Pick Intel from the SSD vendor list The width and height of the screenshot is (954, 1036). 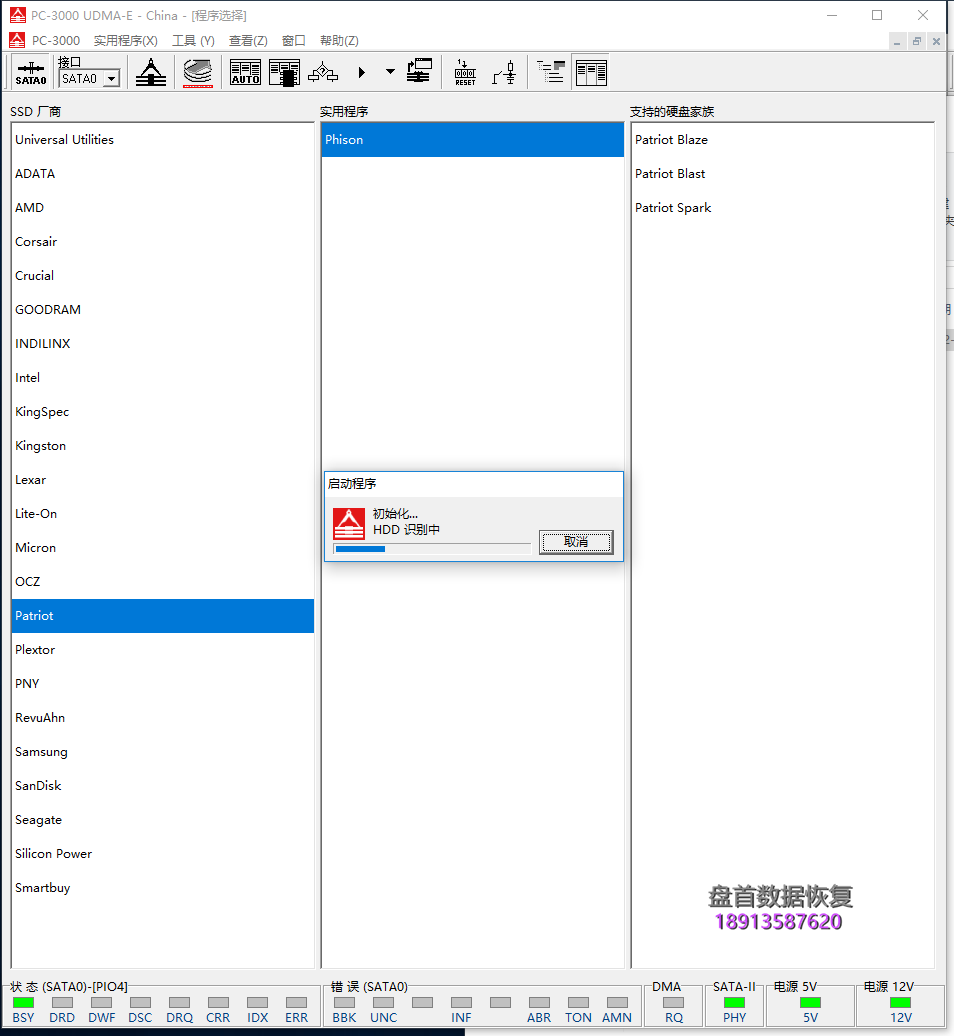(x=163, y=378)
